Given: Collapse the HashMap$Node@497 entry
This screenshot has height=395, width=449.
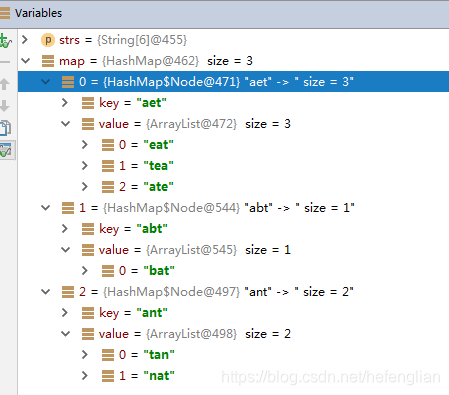Looking at the screenshot, I should [x=45, y=292].
